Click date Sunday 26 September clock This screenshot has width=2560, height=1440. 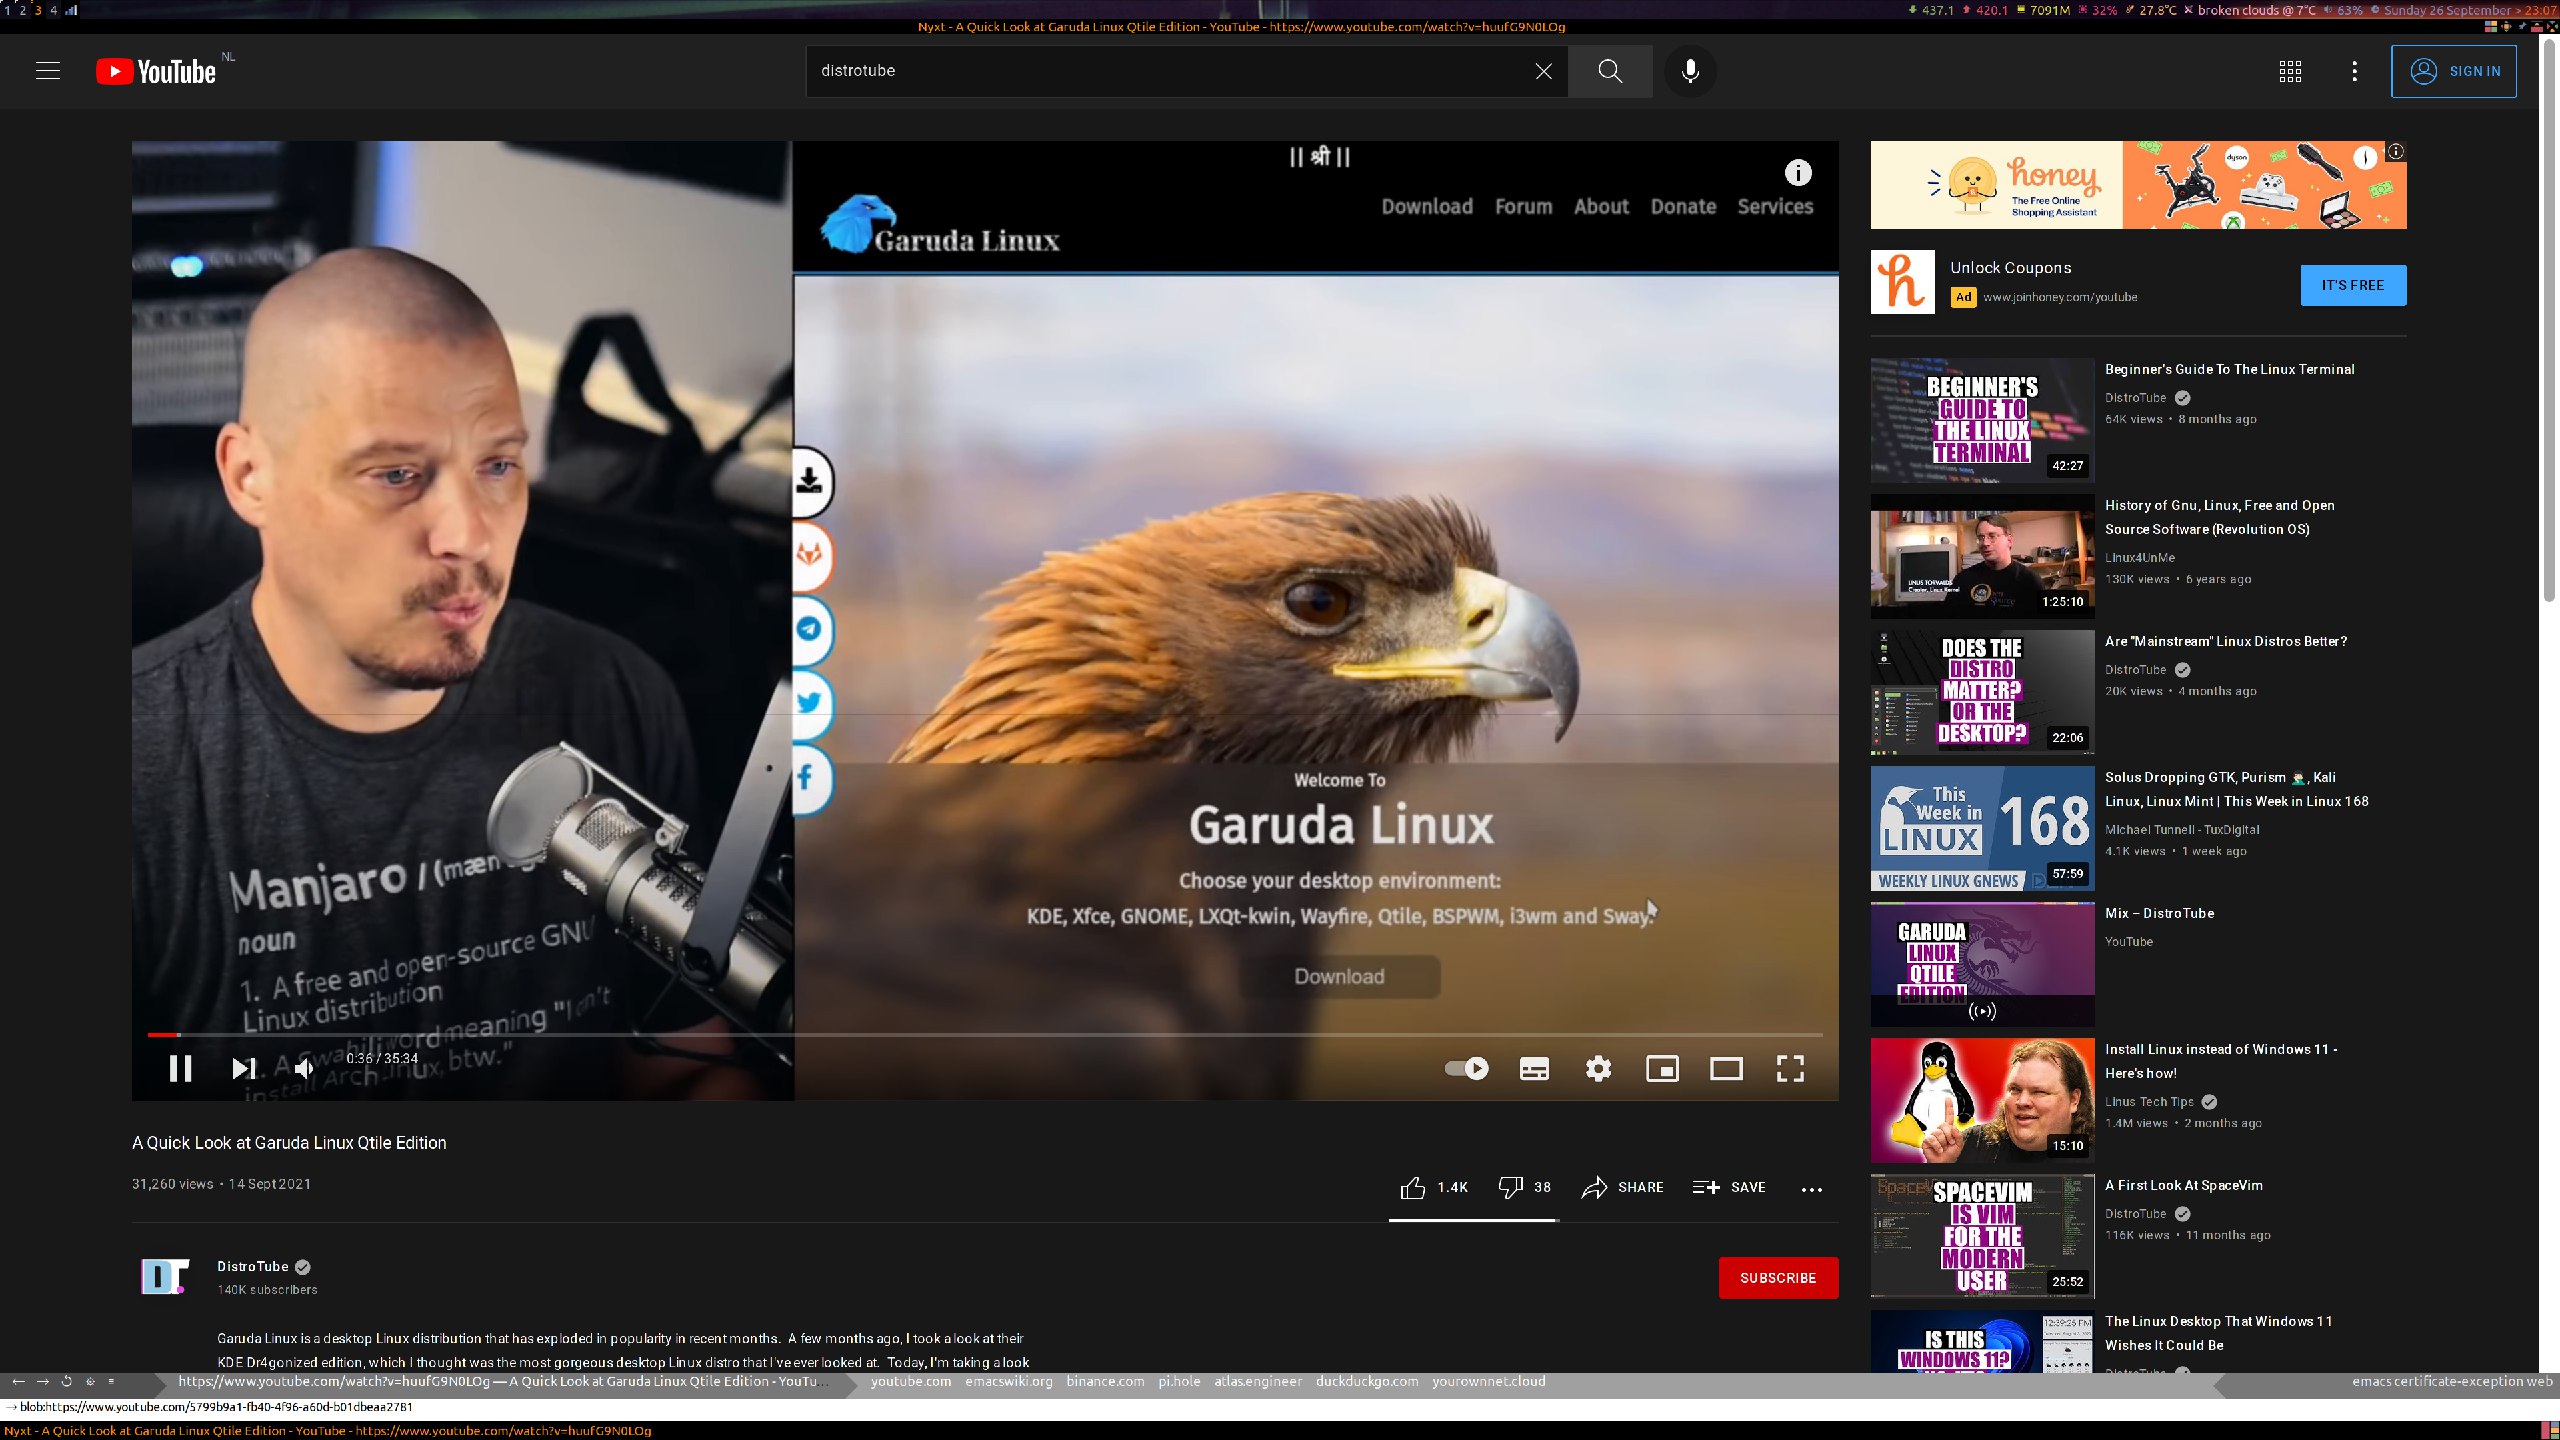2463,10
